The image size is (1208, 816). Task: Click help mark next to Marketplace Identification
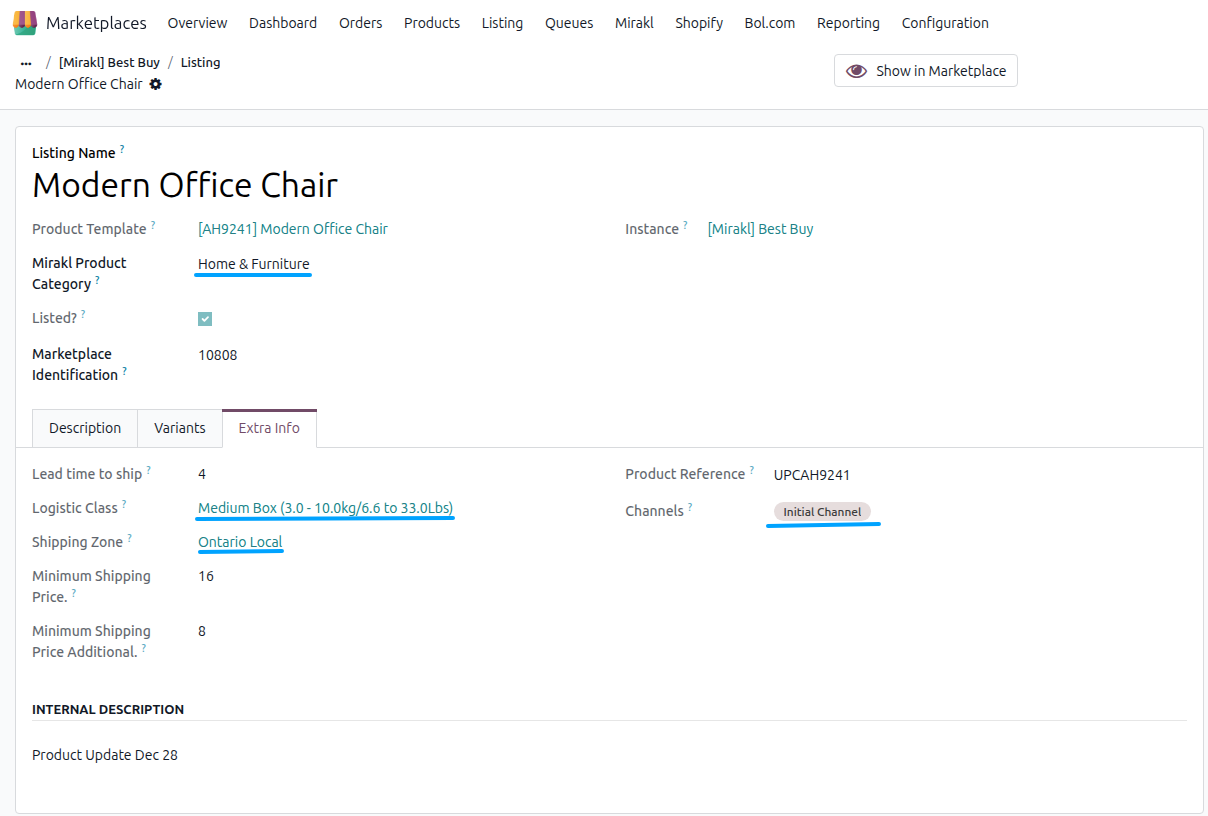[x=124, y=371]
